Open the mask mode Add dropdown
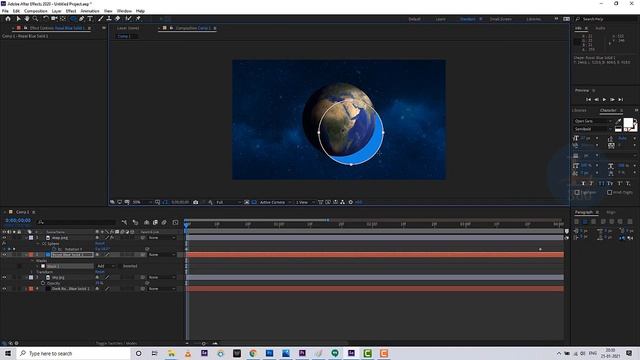 [105, 266]
